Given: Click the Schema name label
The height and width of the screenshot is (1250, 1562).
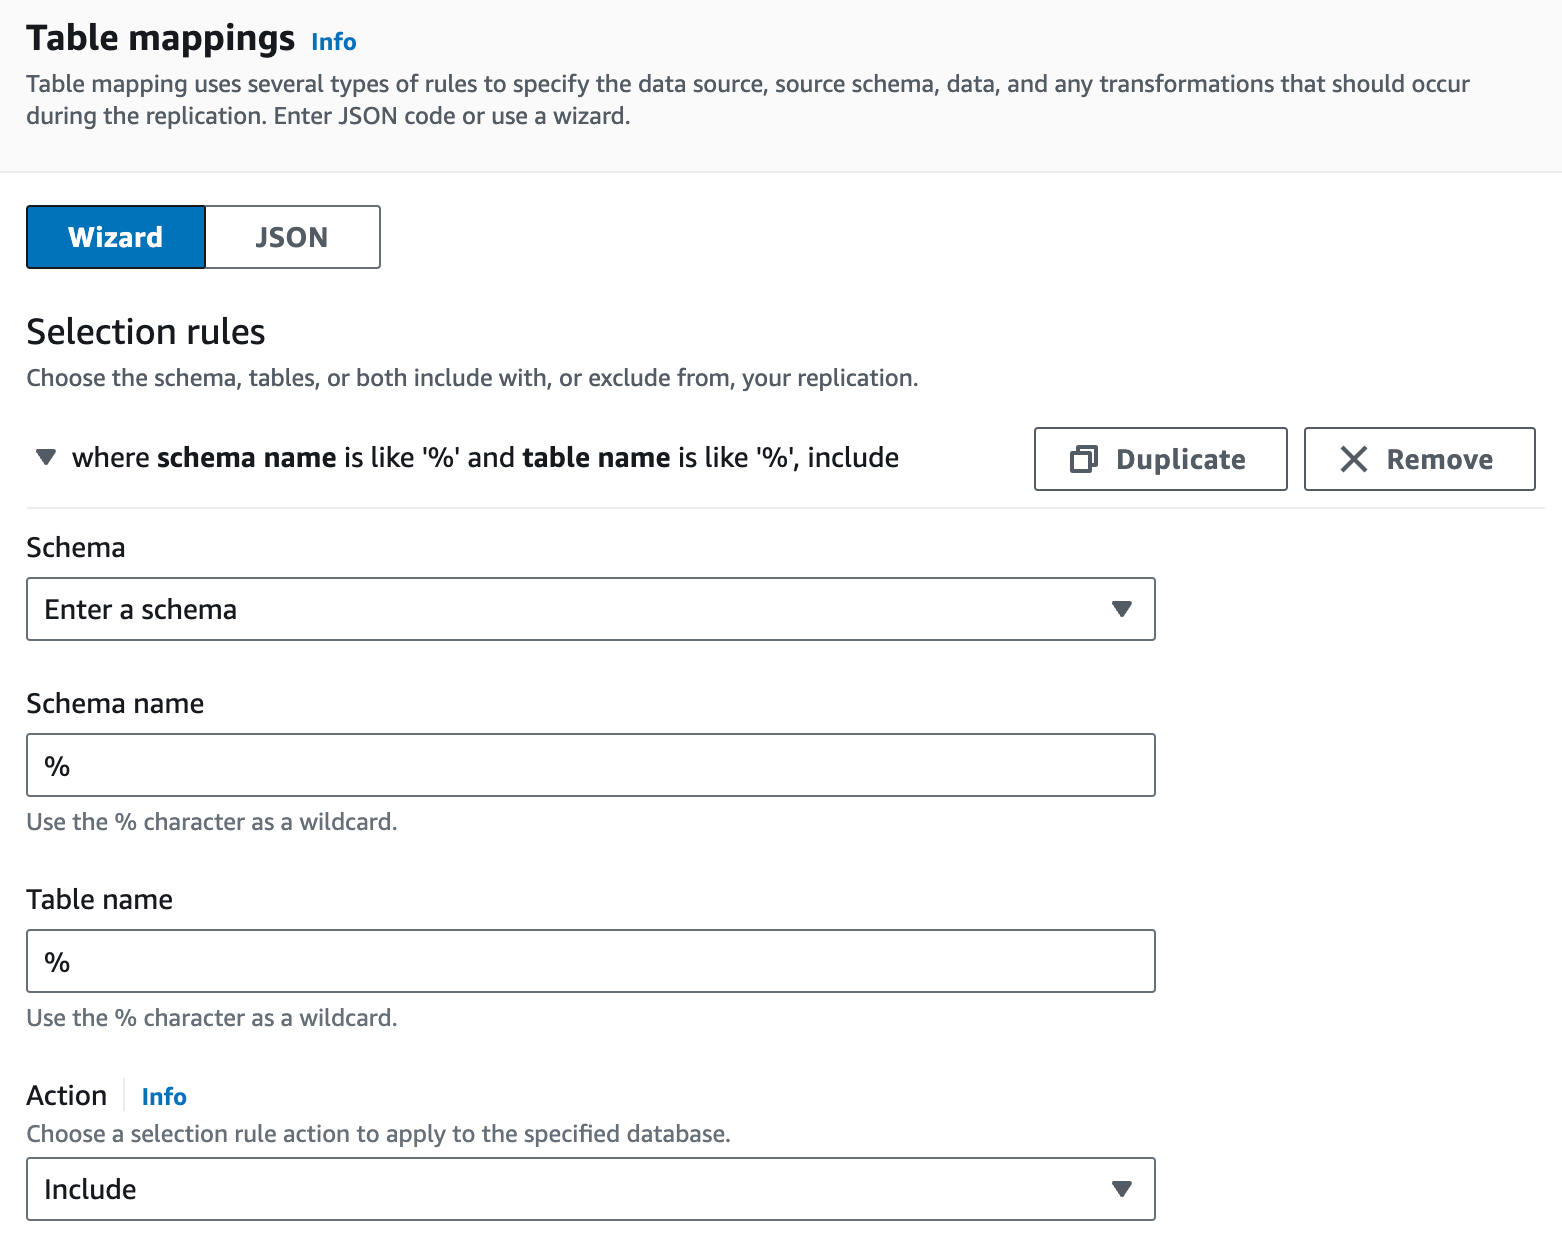Looking at the screenshot, I should (x=115, y=704).
